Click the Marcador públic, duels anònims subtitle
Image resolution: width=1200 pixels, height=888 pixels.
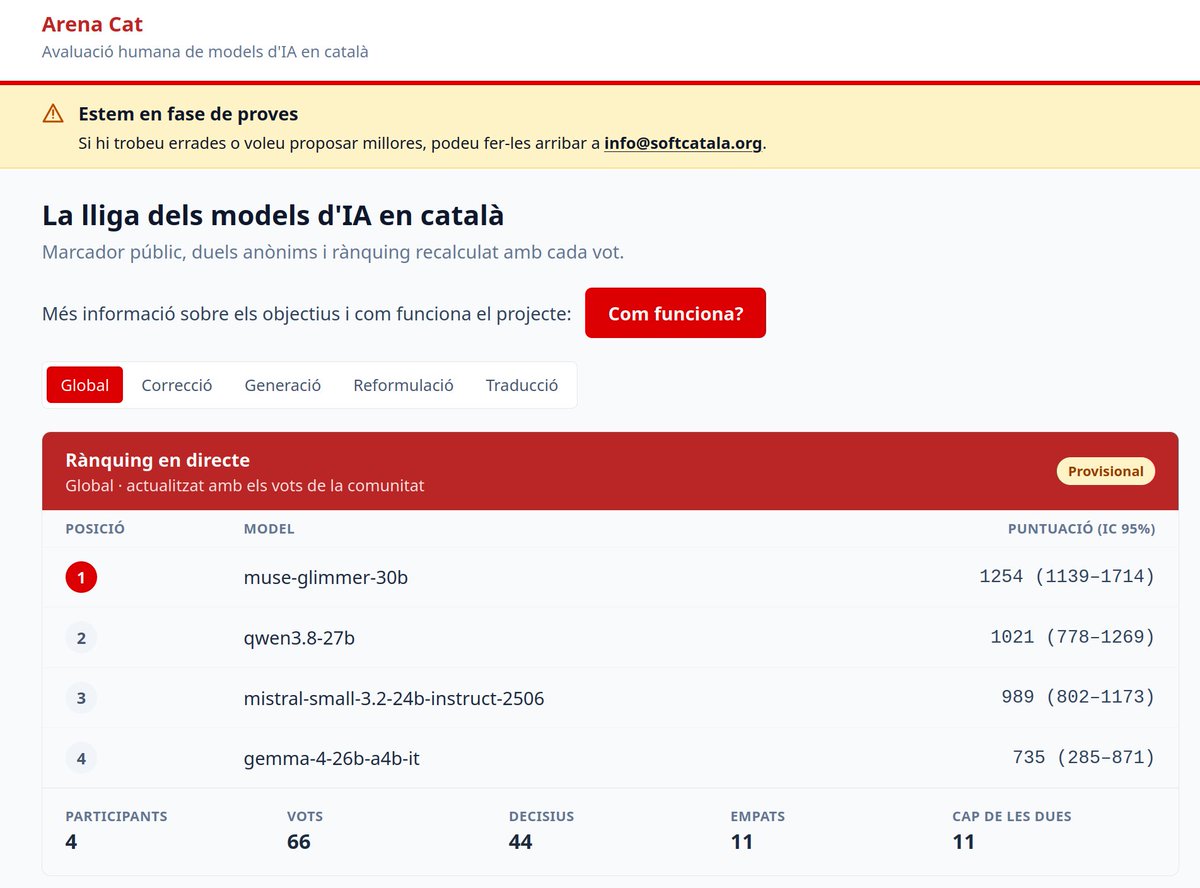pos(333,252)
